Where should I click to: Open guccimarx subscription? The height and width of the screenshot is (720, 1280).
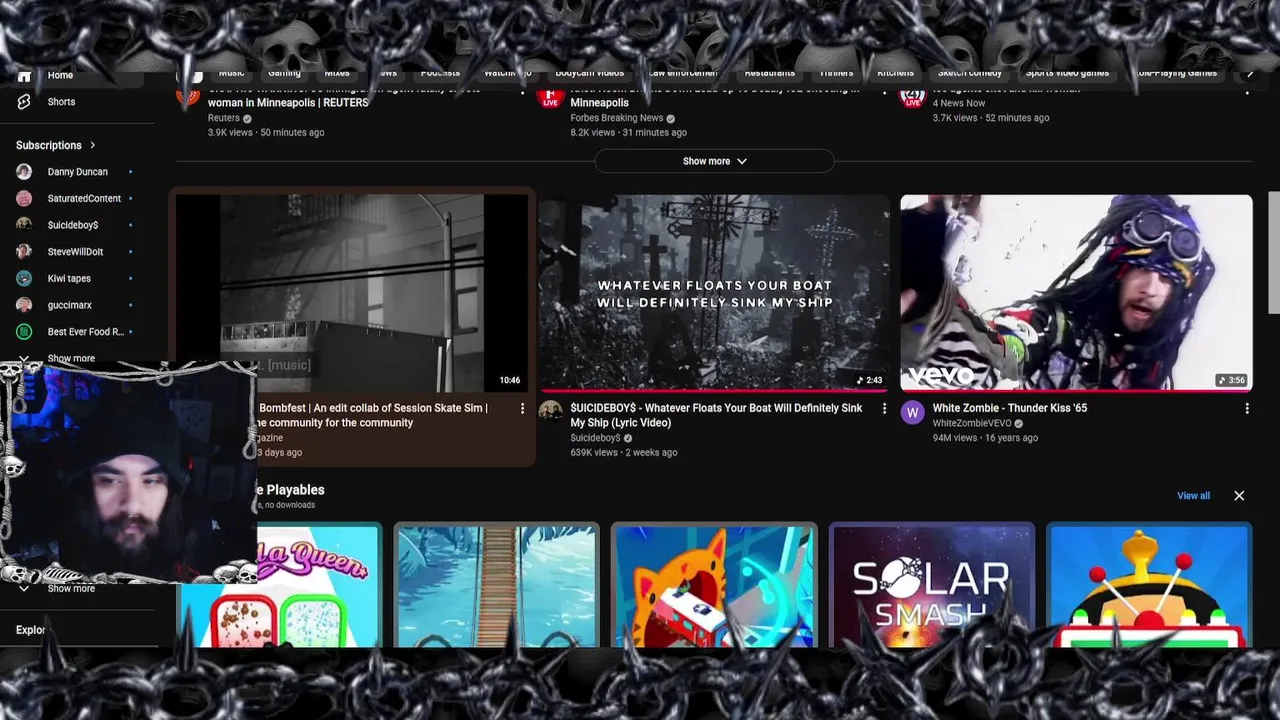tap(69, 305)
